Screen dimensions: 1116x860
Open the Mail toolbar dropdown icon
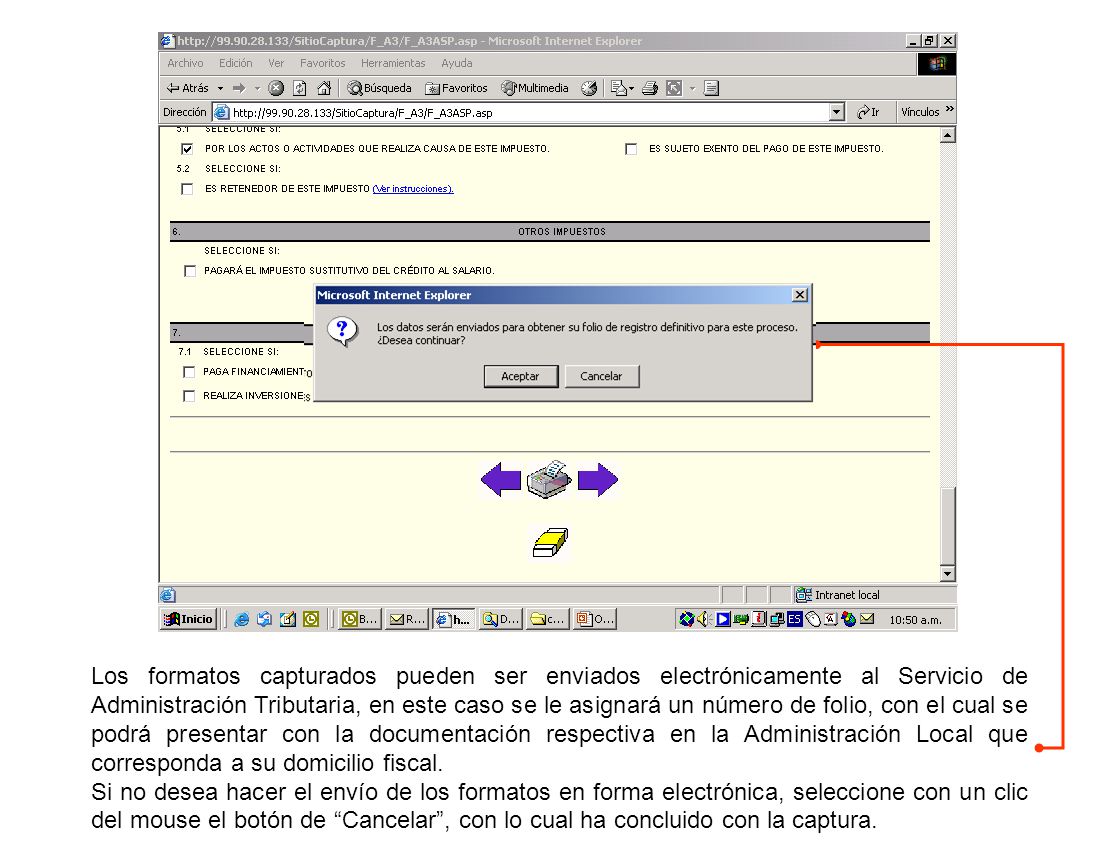pyautogui.click(x=622, y=88)
